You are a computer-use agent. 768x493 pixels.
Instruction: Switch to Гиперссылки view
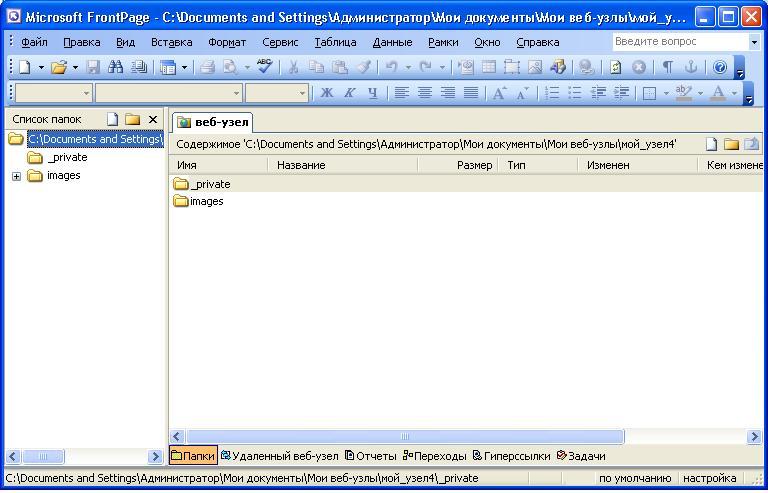(x=511, y=456)
